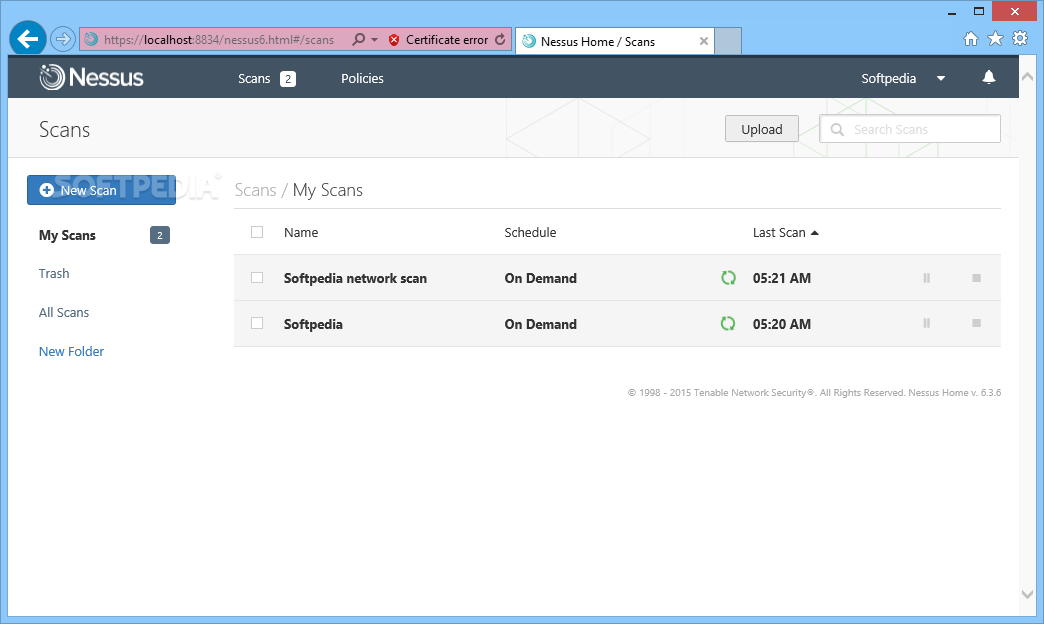This screenshot has height=624, width=1044.
Task: Sort by Last Scan column
Action: point(785,232)
